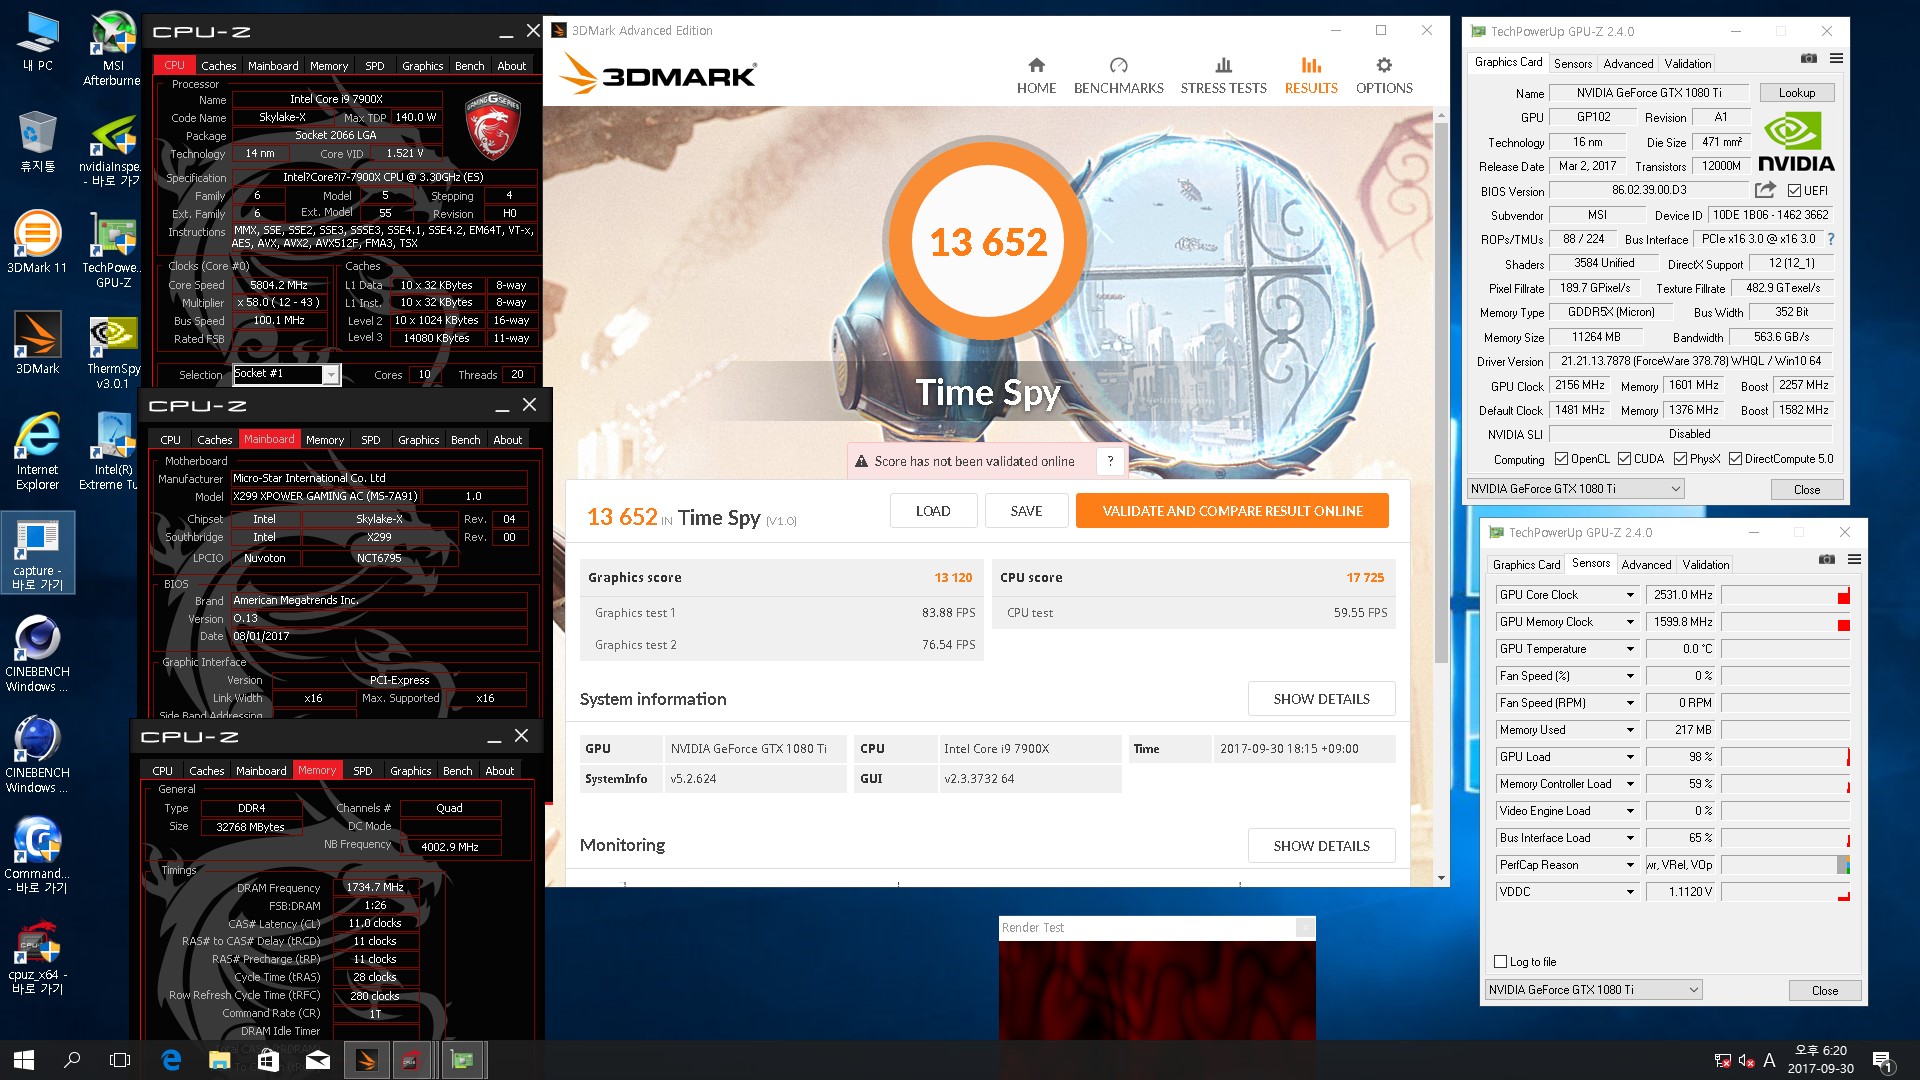This screenshot has width=1920, height=1080.
Task: Show details for System information
Action: pyautogui.click(x=1321, y=699)
